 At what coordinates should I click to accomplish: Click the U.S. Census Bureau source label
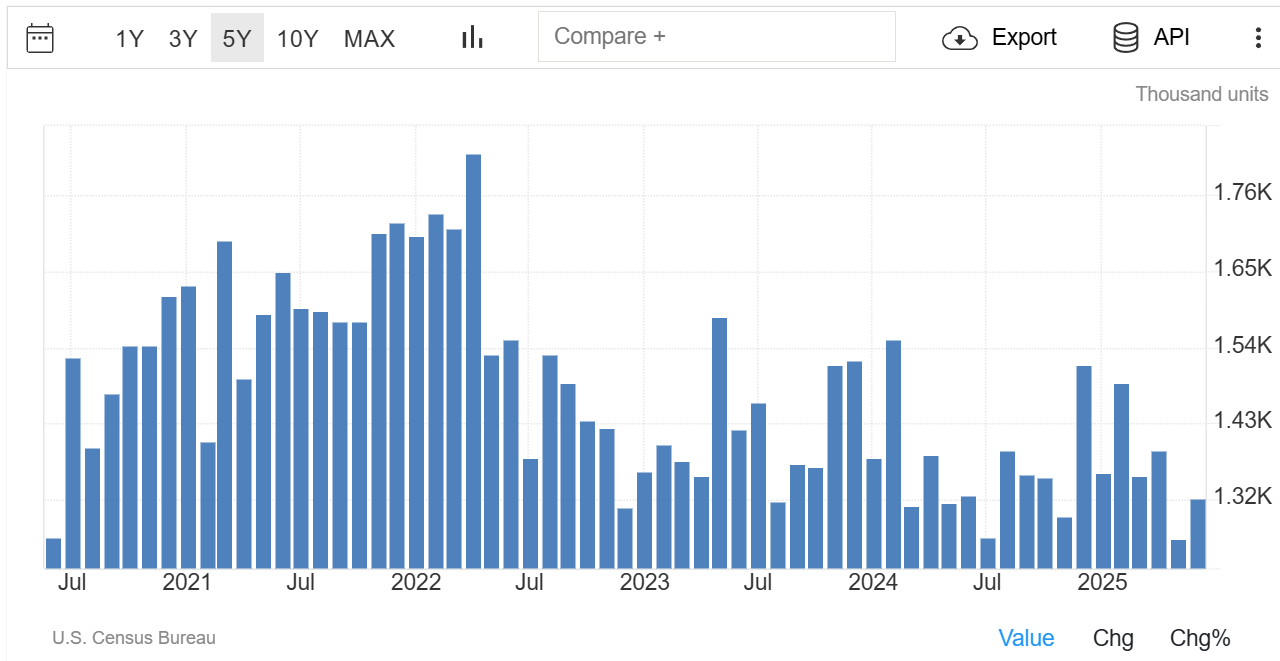(134, 638)
